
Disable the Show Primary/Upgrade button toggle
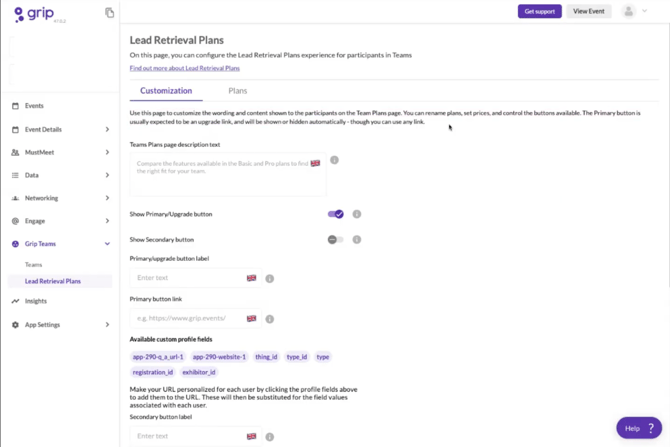coord(336,214)
